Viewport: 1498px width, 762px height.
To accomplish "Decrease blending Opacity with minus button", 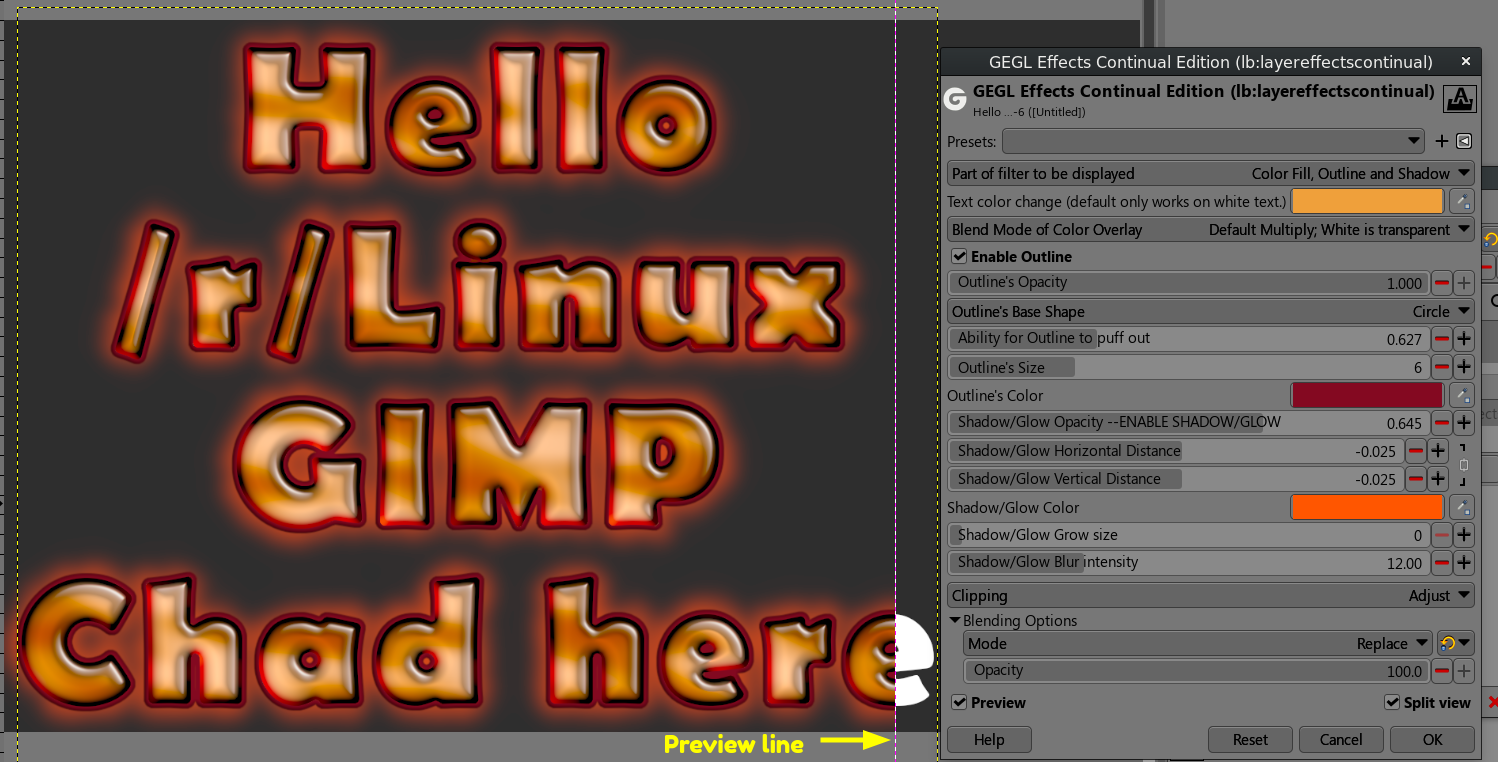I will [1442, 671].
